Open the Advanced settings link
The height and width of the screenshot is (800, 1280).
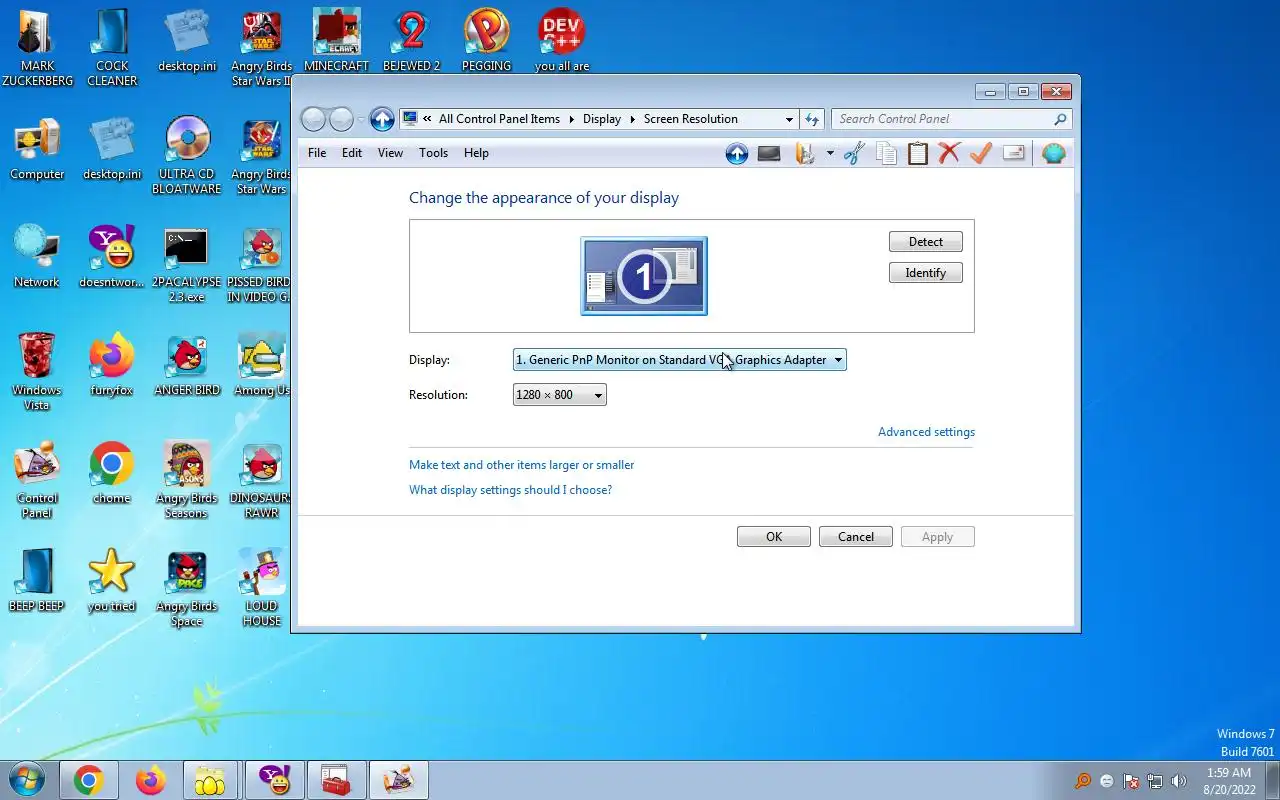click(926, 432)
